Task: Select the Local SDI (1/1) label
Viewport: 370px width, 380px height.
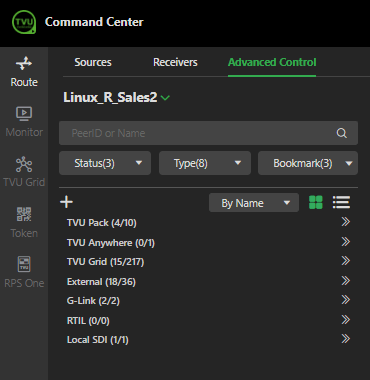Action: coord(98,340)
